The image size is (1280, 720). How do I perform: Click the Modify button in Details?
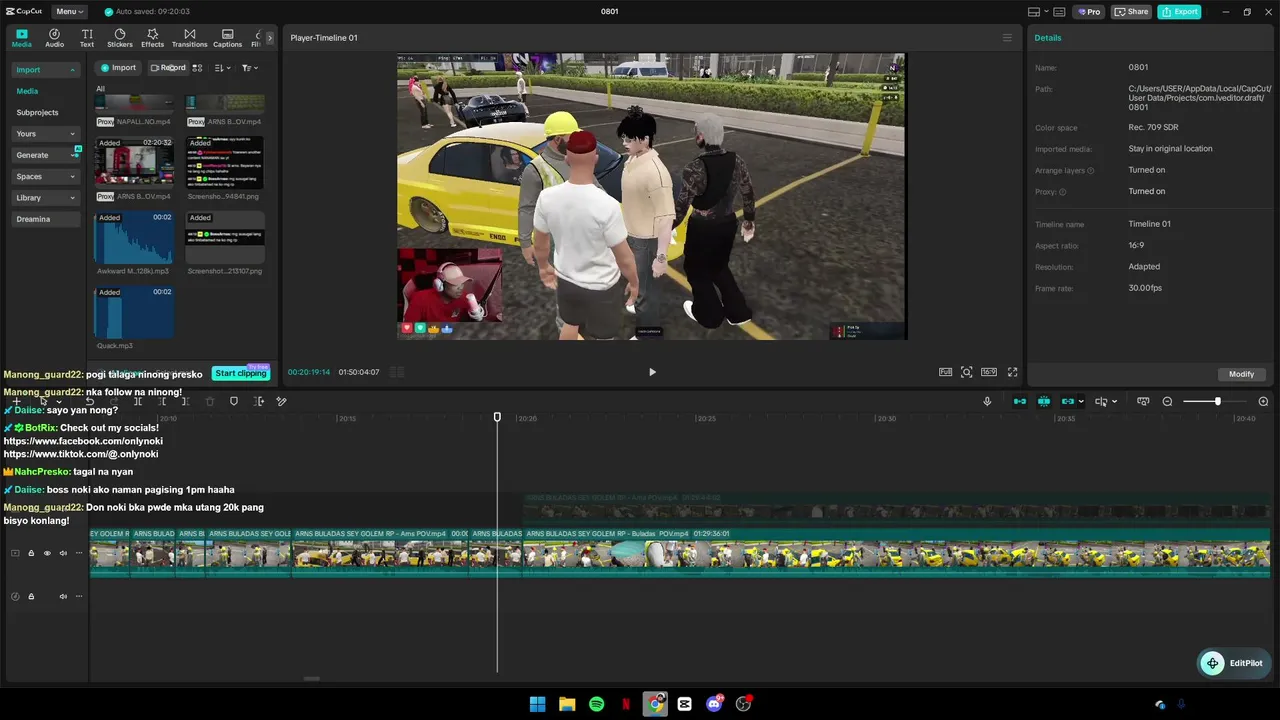(x=1241, y=374)
